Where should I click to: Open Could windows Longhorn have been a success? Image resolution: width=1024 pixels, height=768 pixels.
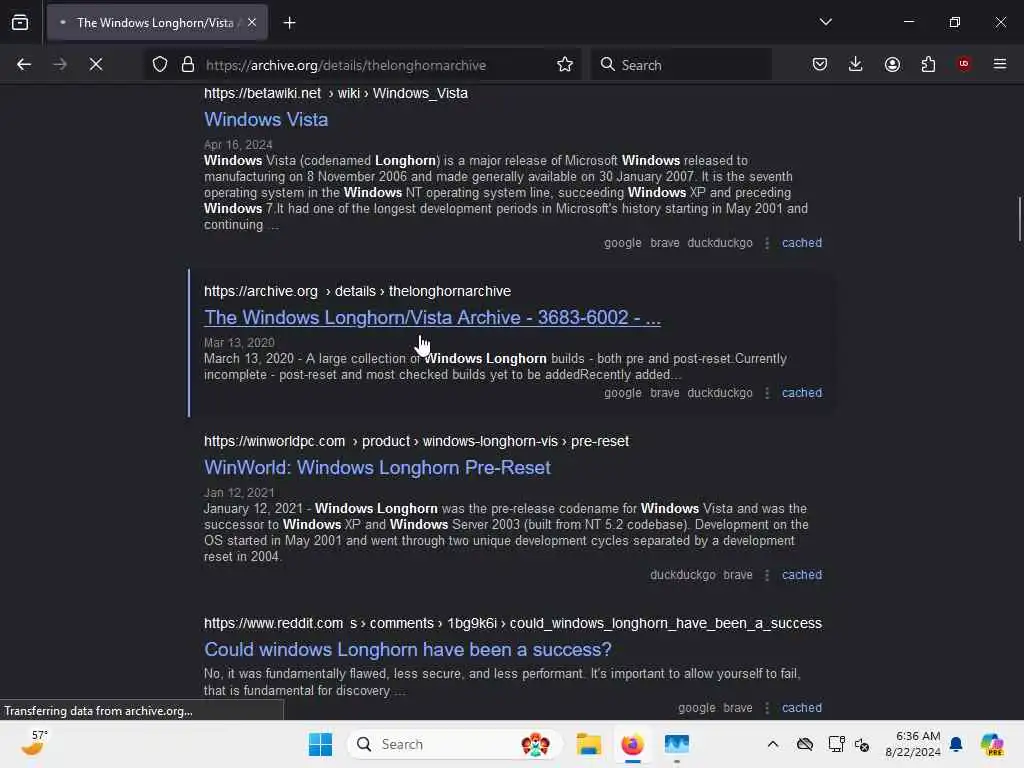(x=408, y=649)
